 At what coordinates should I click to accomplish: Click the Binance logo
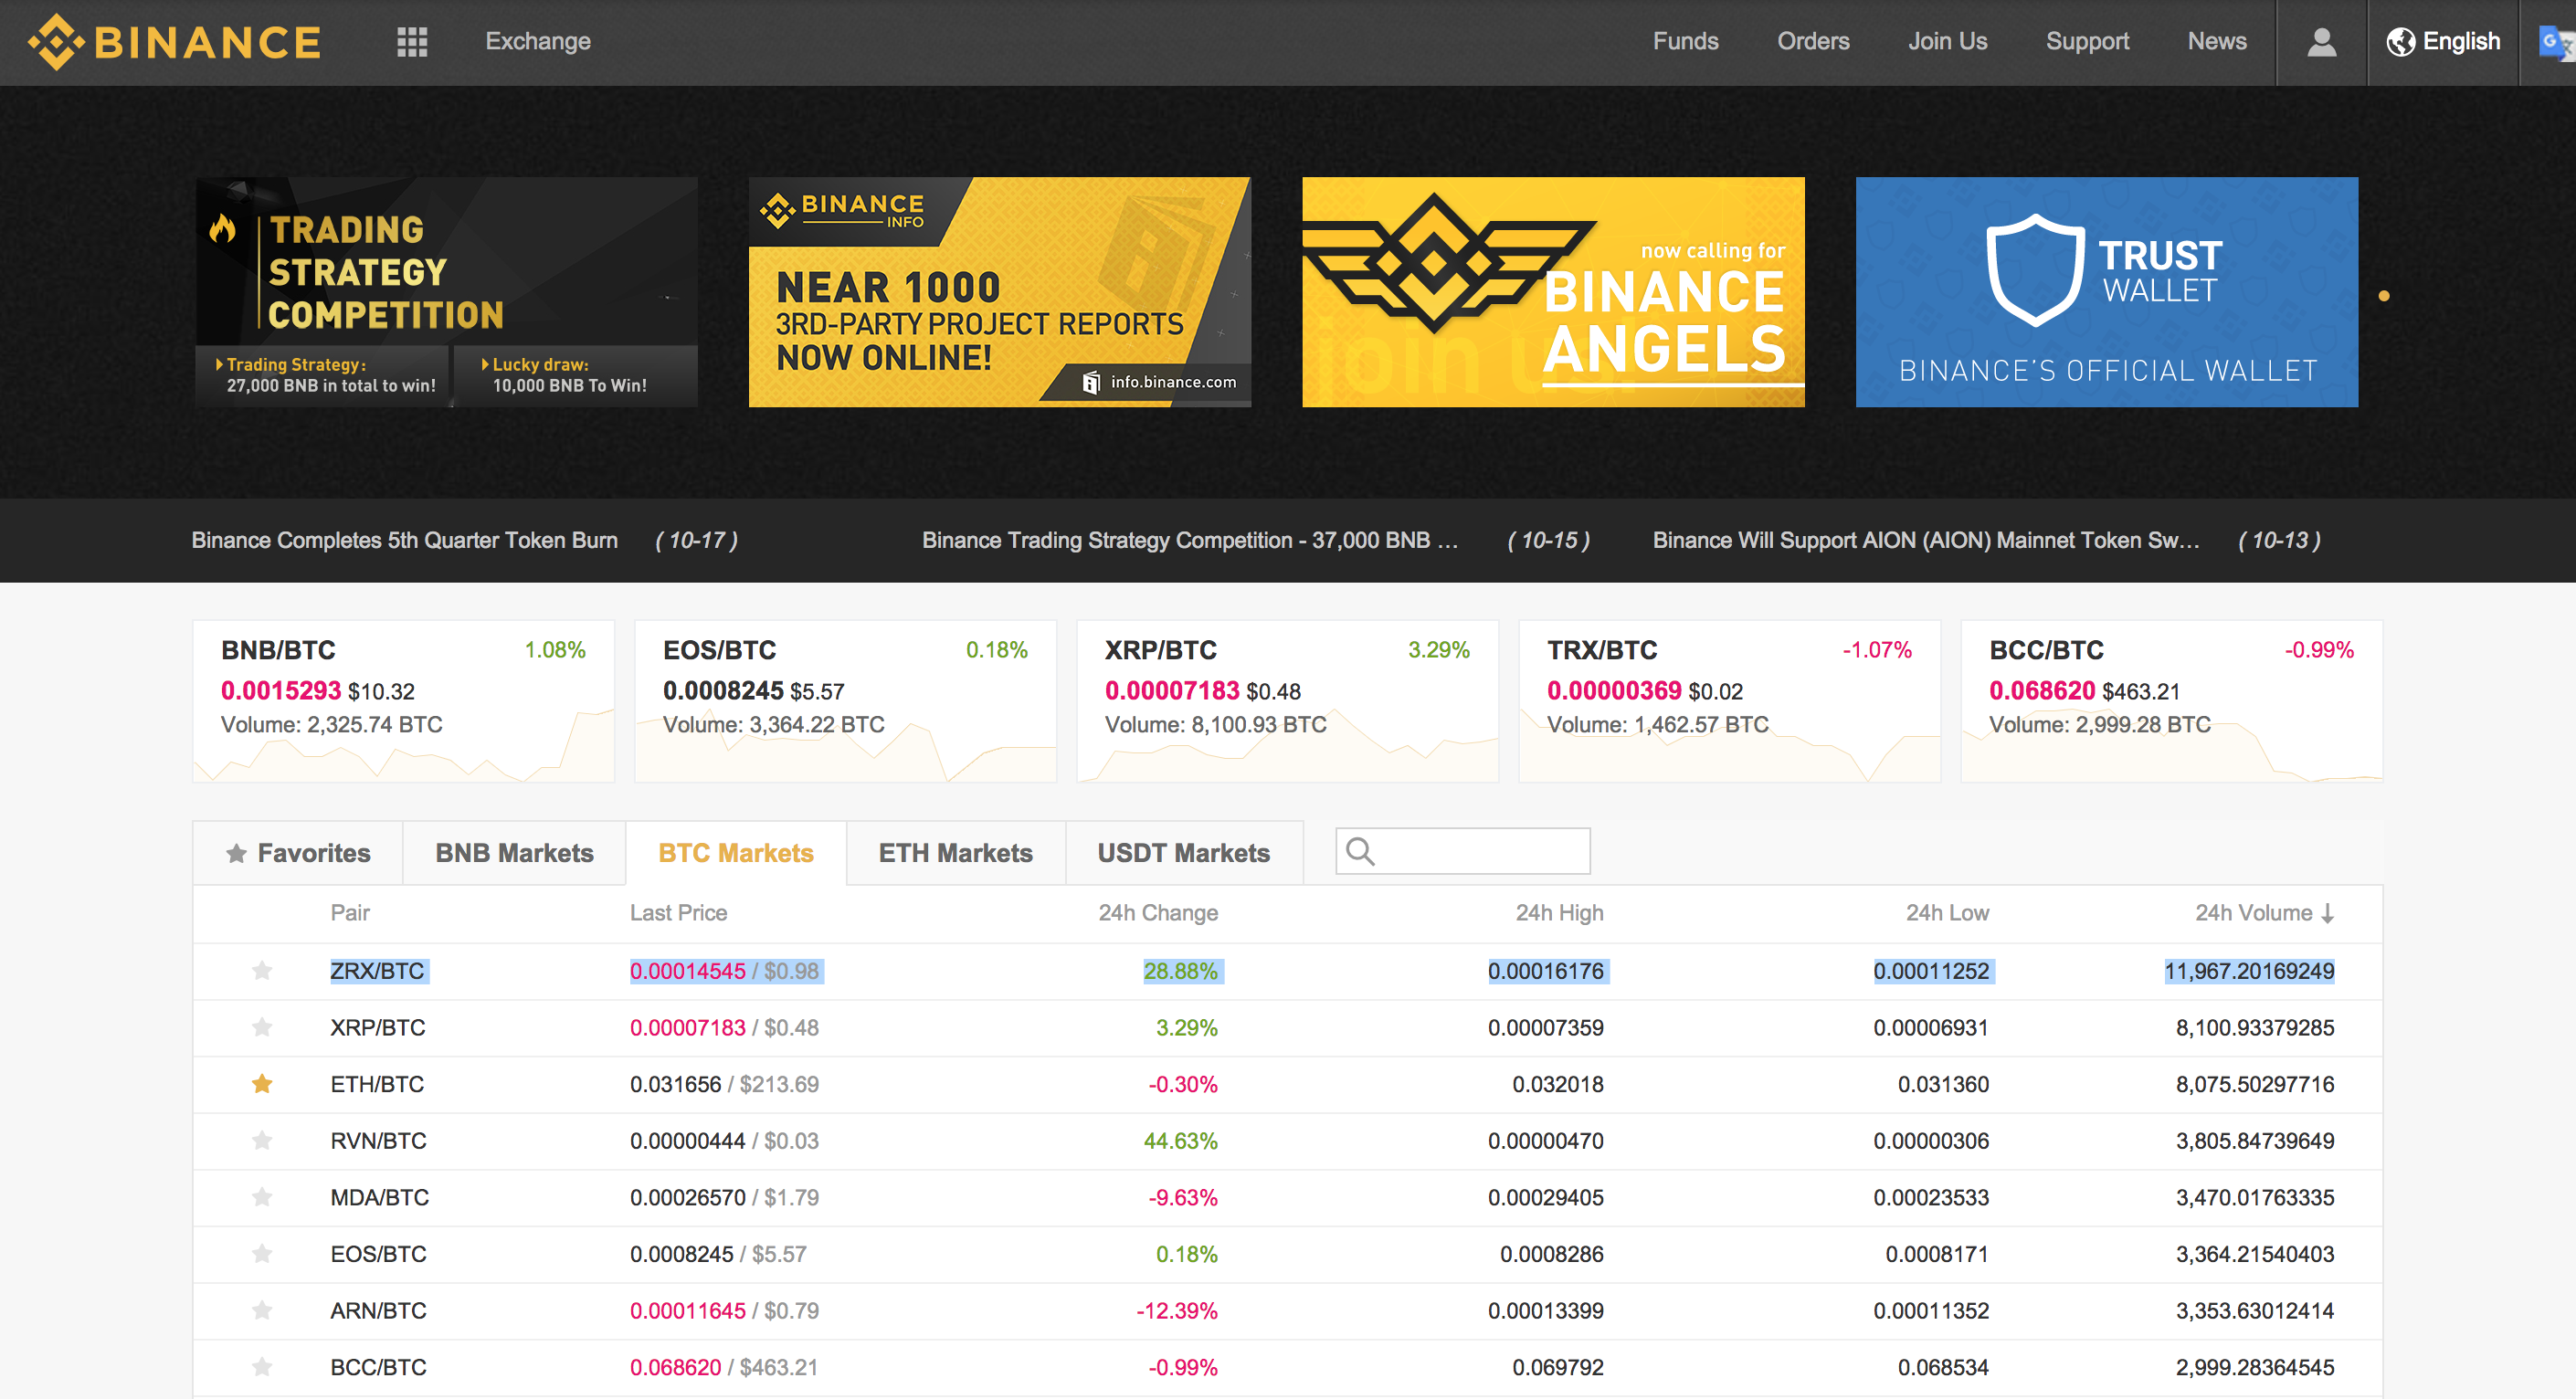click(175, 42)
